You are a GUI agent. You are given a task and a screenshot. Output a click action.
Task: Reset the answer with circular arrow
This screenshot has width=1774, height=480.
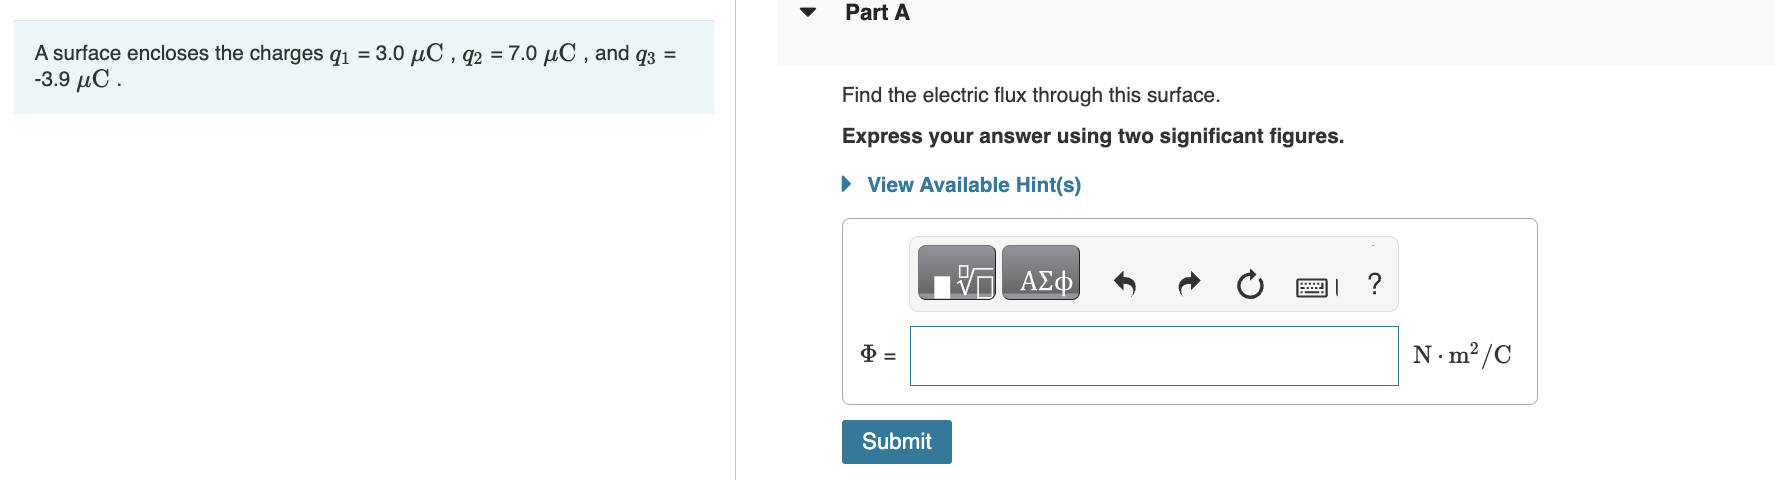1250,285
